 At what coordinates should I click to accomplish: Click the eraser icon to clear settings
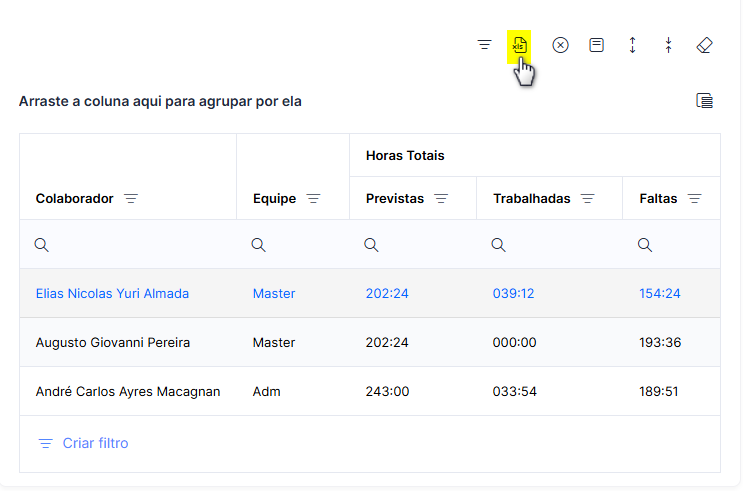click(705, 45)
